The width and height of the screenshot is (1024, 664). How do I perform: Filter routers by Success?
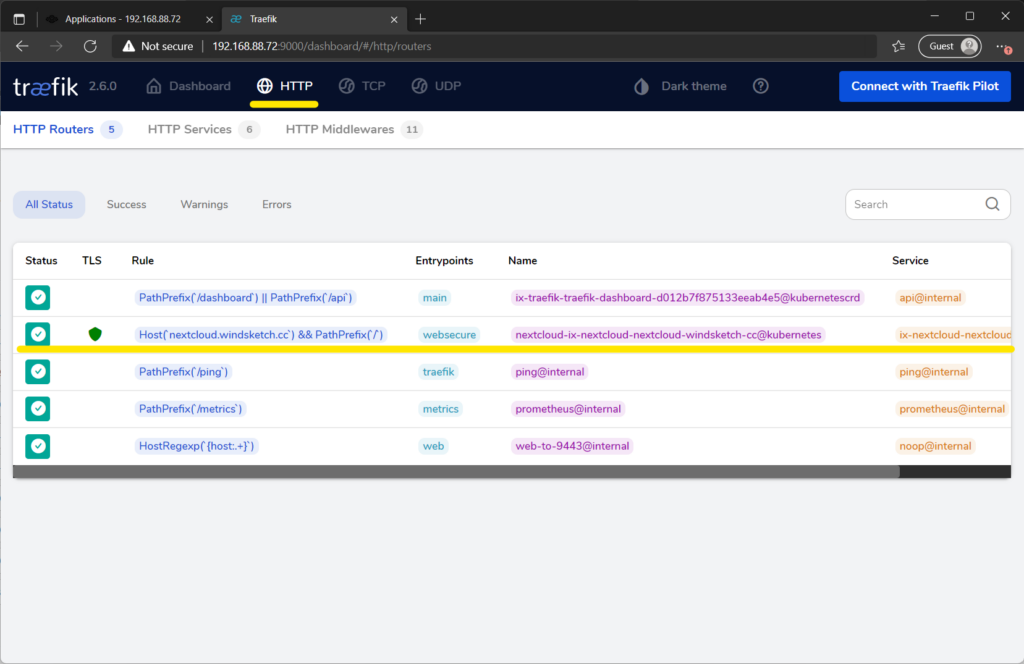[126, 204]
